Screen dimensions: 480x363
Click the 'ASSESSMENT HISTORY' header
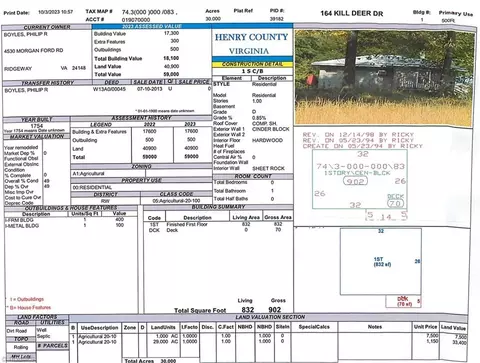pyautogui.click(x=141, y=118)
